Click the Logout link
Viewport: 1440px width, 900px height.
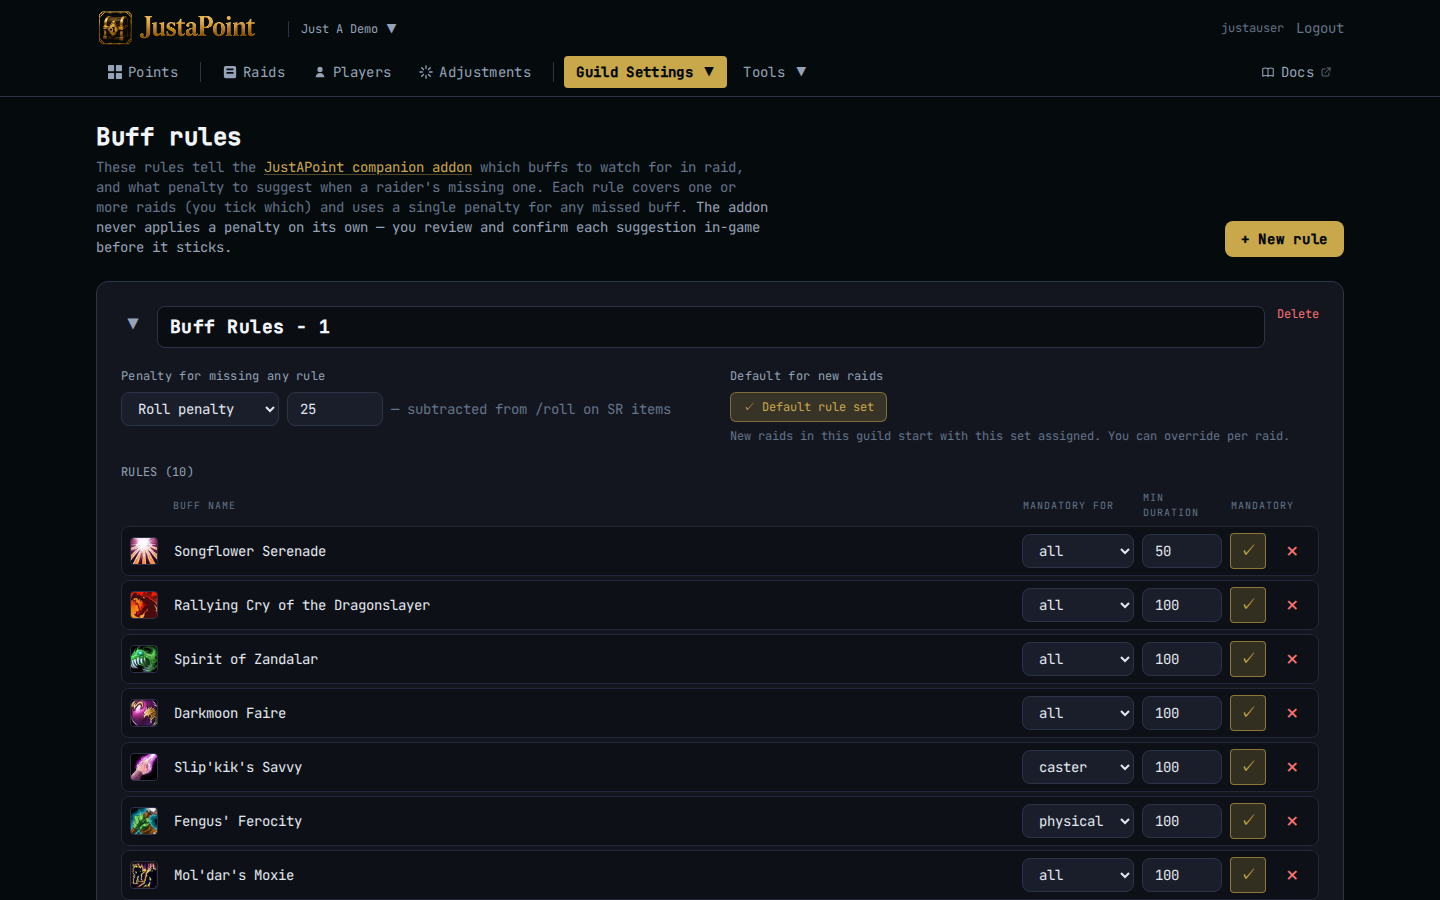pyautogui.click(x=1320, y=28)
